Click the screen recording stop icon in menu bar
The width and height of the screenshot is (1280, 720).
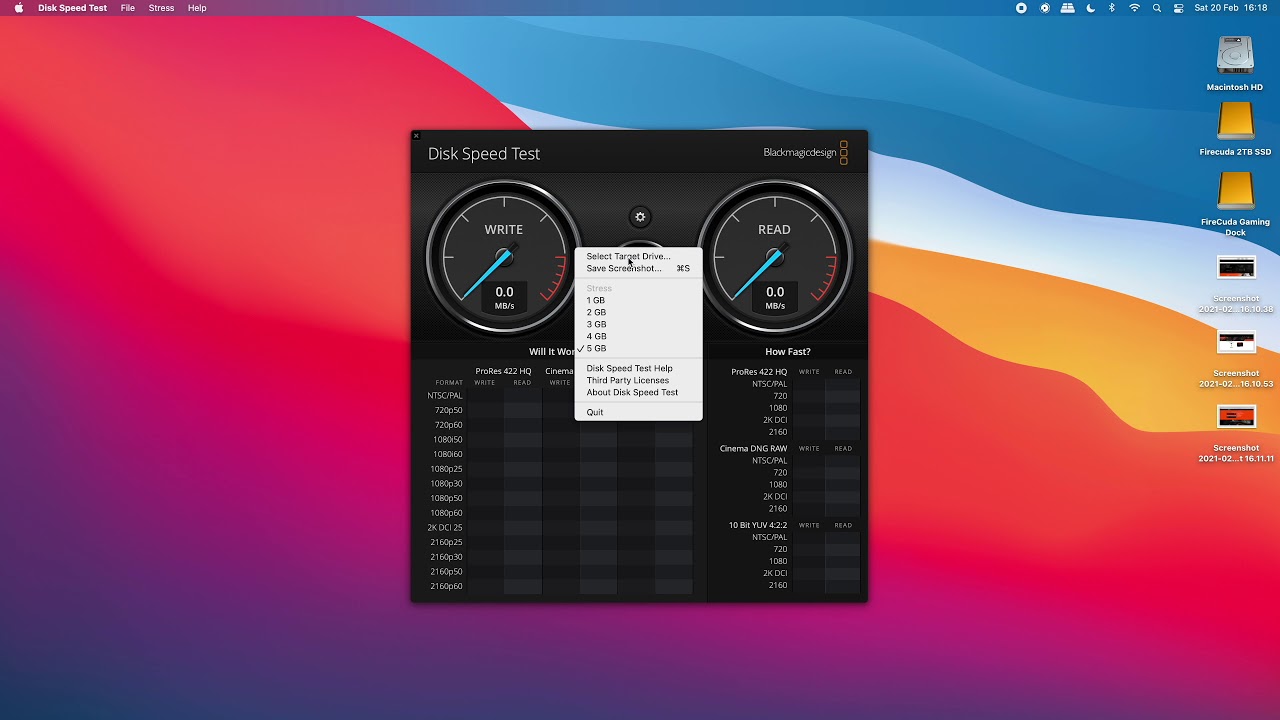pyautogui.click(x=1021, y=8)
